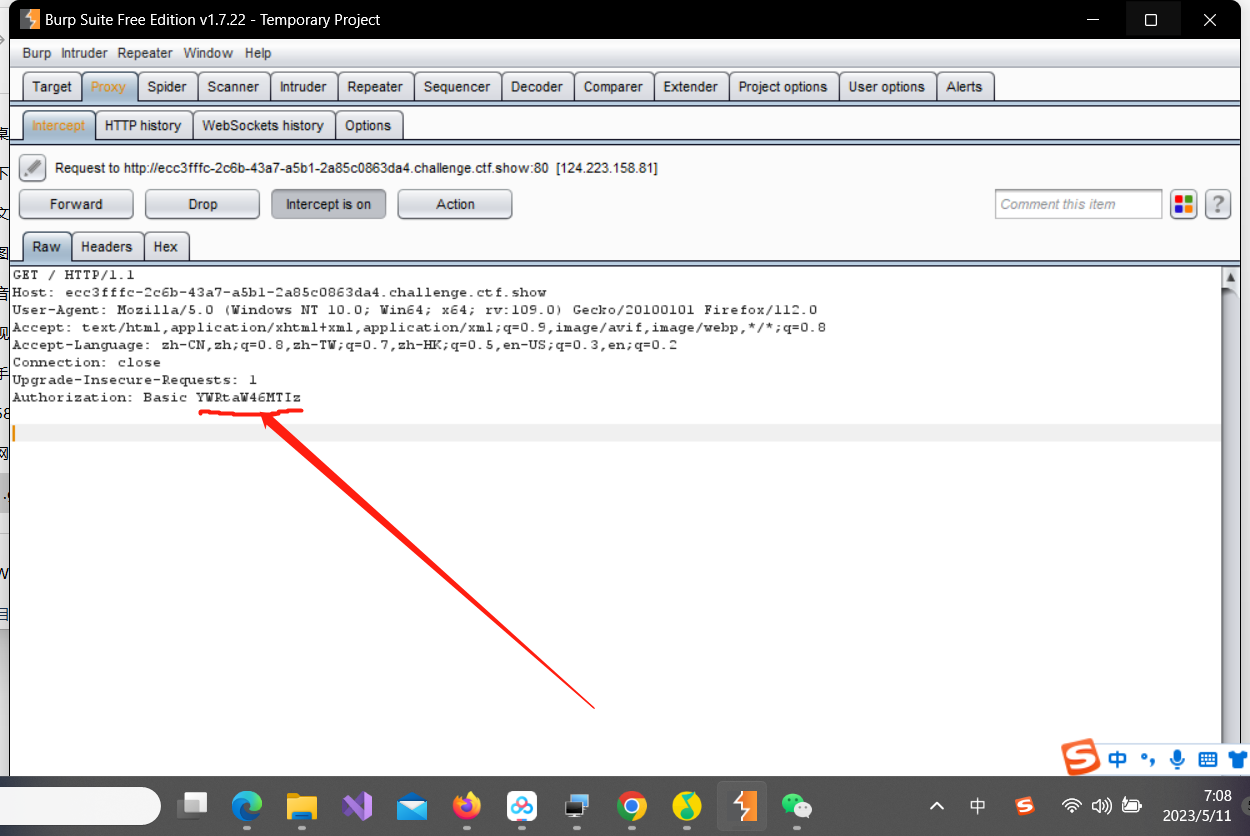Forward the intercepted request
1250x836 pixels.
pos(76,204)
